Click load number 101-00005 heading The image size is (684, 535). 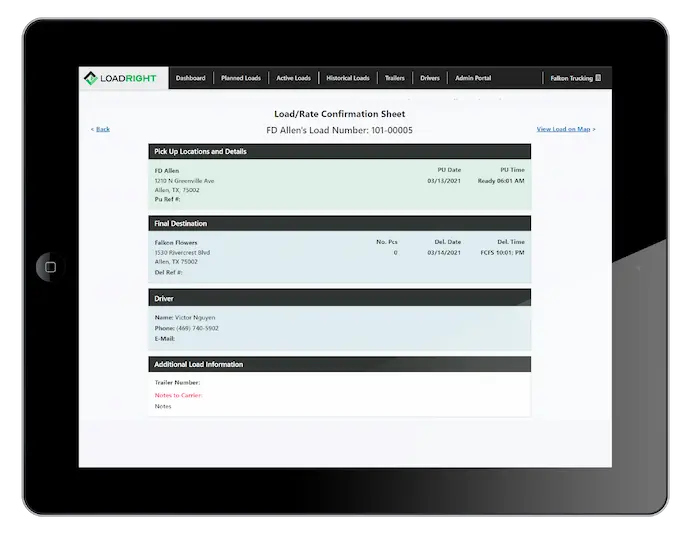339,130
